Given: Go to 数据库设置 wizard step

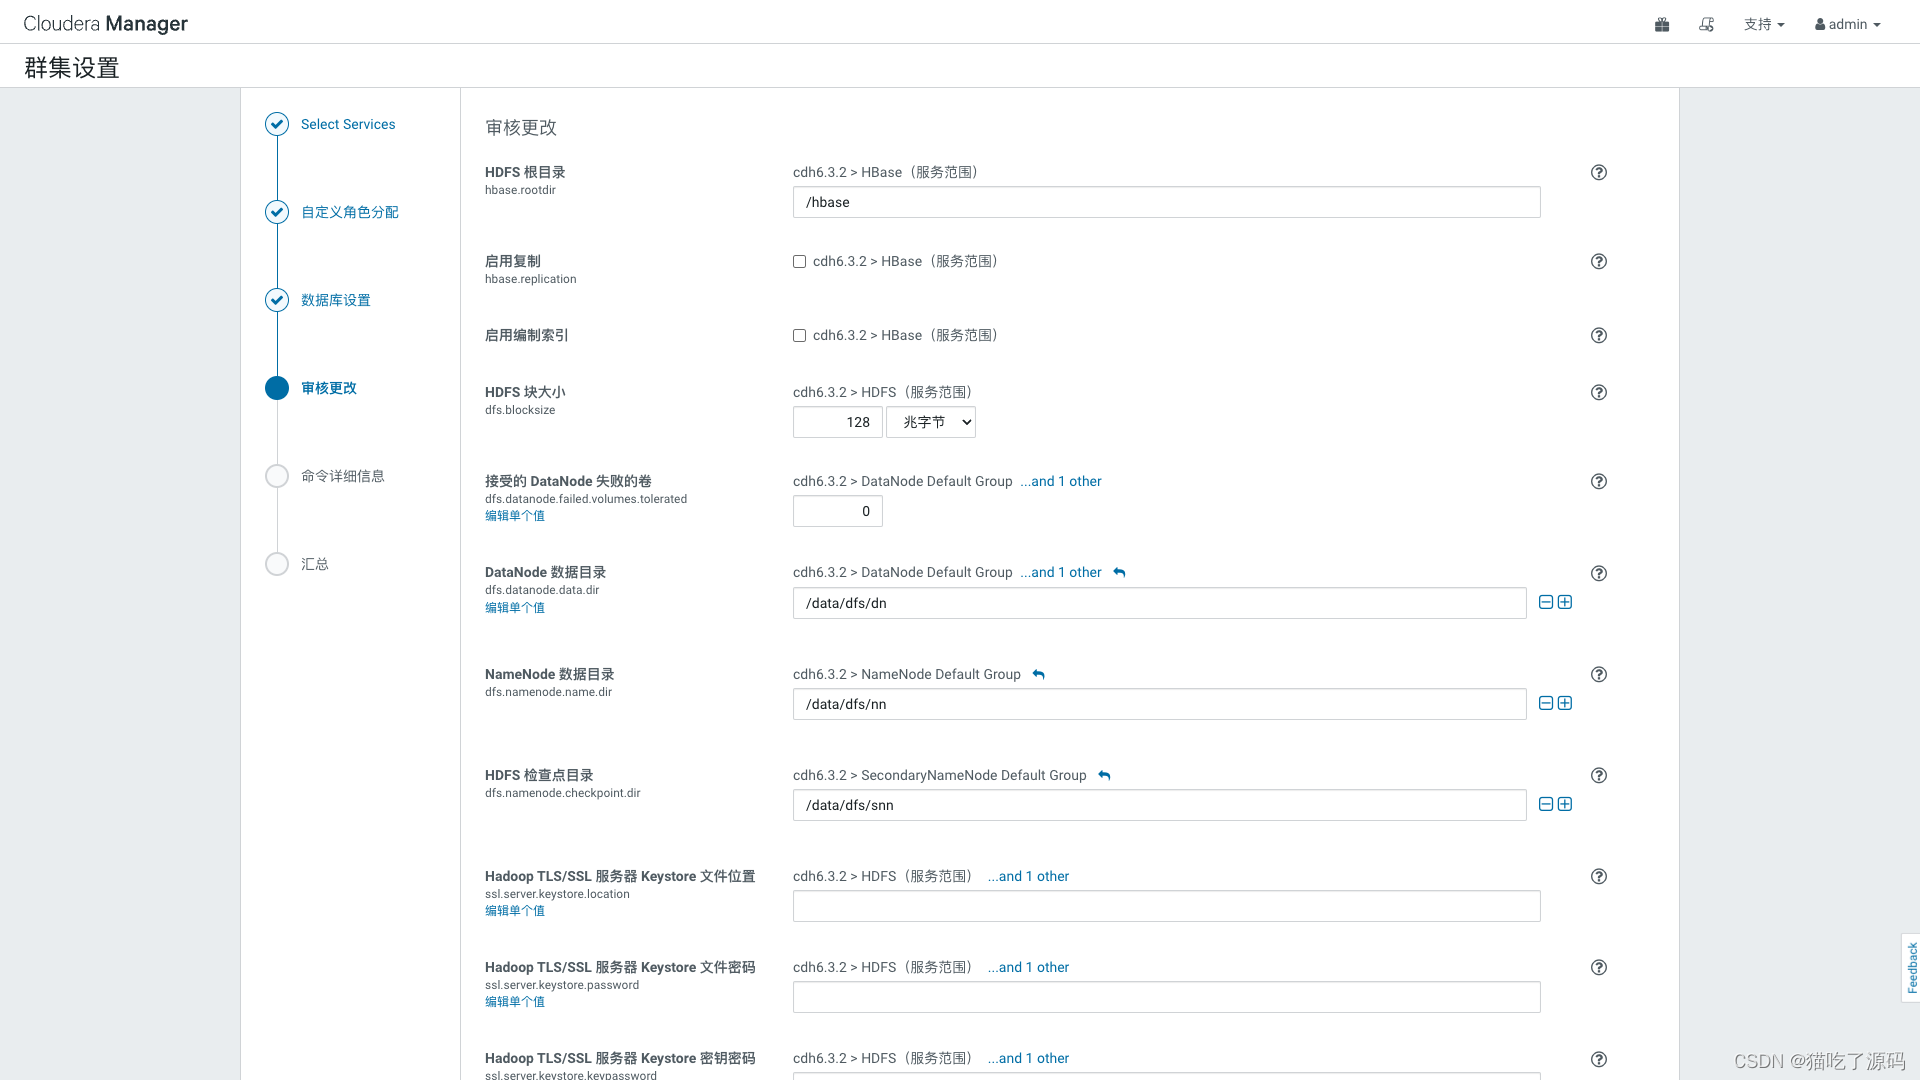Looking at the screenshot, I should (335, 300).
